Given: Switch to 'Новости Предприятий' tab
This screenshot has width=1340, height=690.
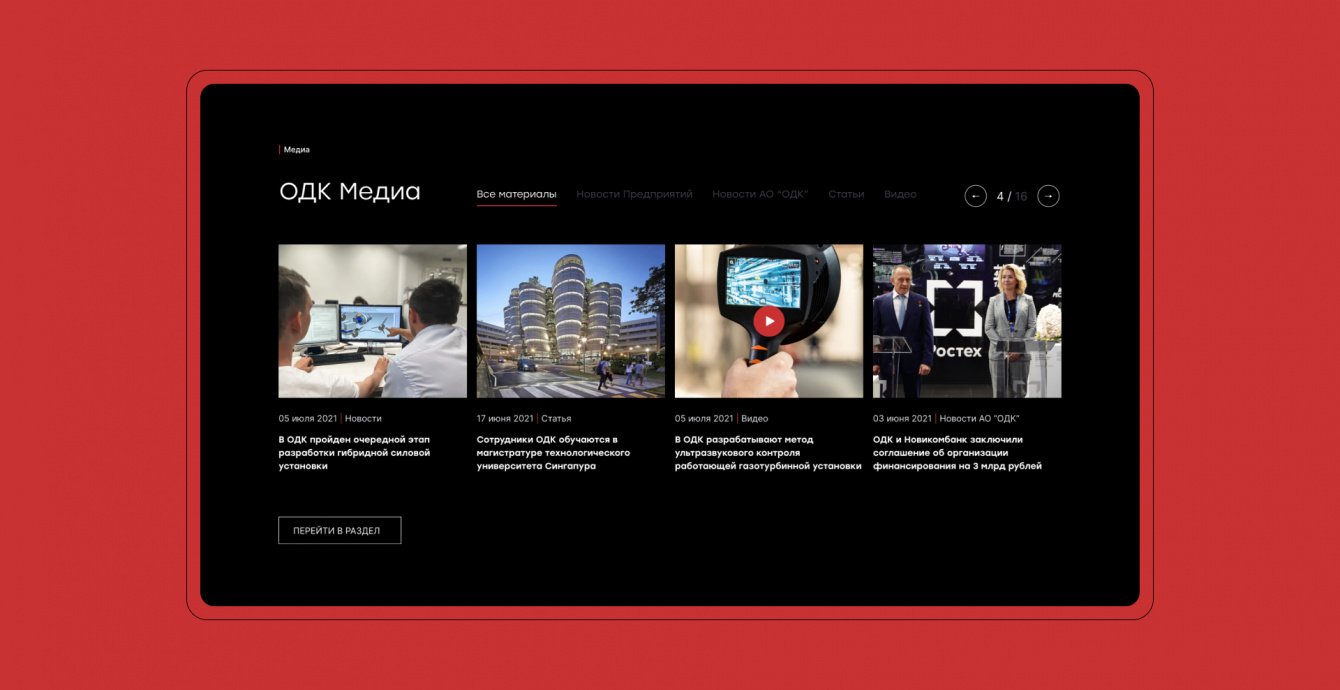Looking at the screenshot, I should (x=634, y=194).
